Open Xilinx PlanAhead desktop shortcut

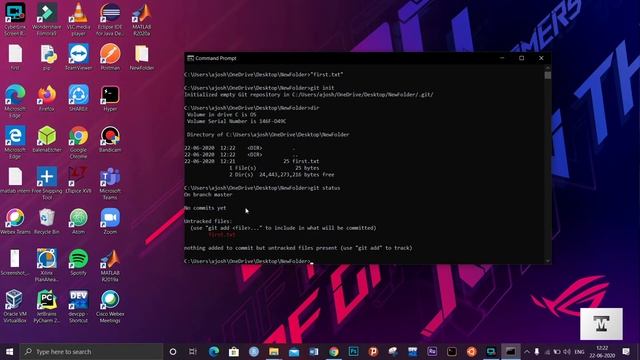tap(47, 264)
